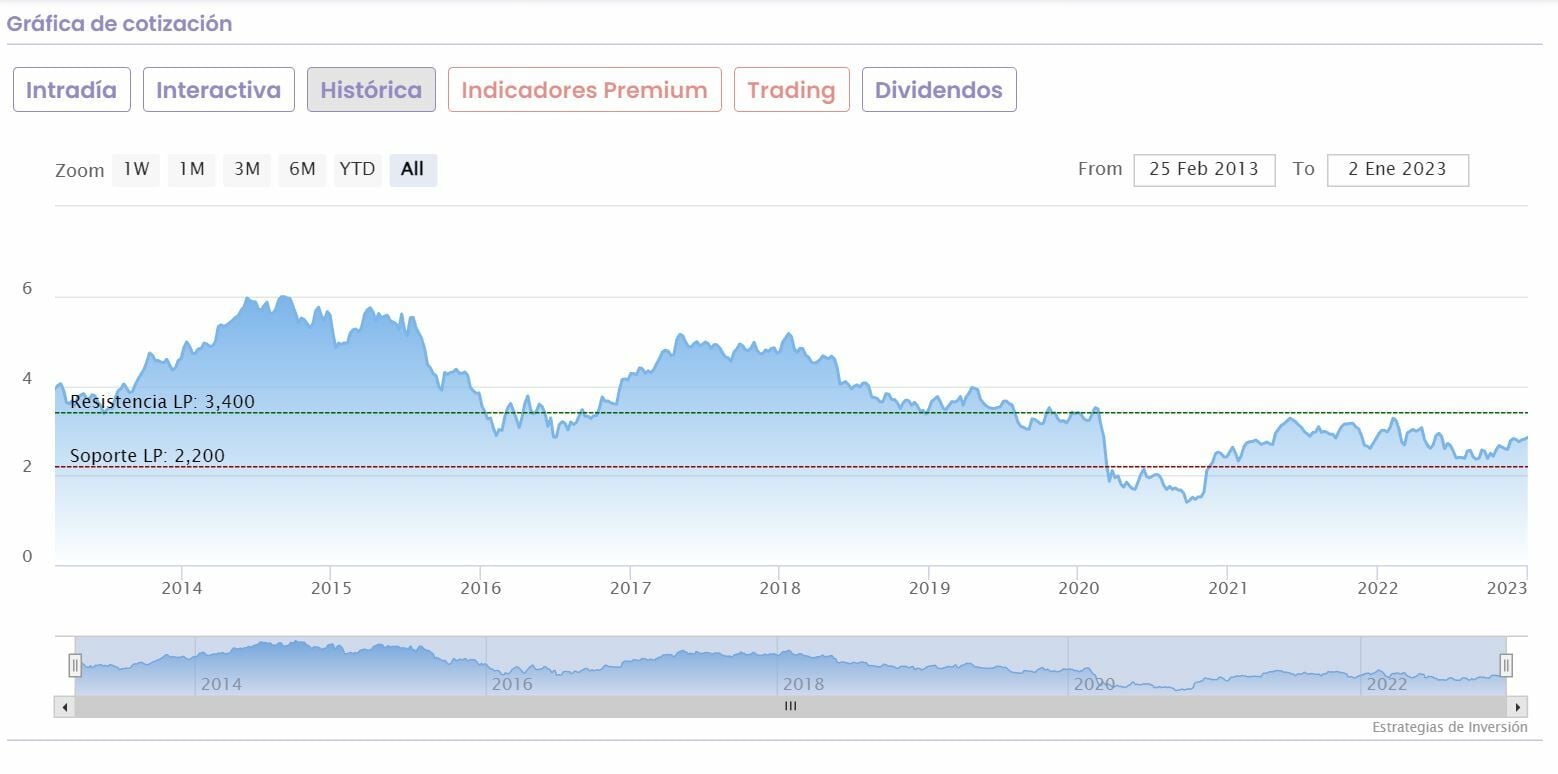Screen dimensions: 1558x774
Task: Show the Dividendos tab
Action: coord(938,90)
